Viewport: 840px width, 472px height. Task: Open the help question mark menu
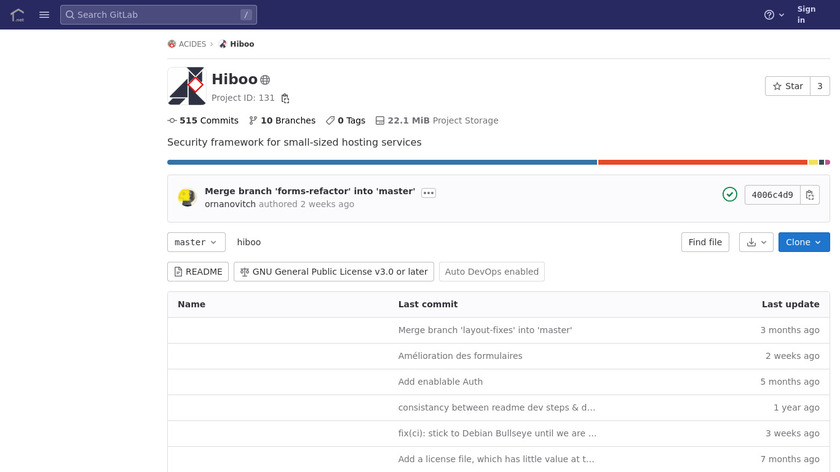click(x=774, y=15)
